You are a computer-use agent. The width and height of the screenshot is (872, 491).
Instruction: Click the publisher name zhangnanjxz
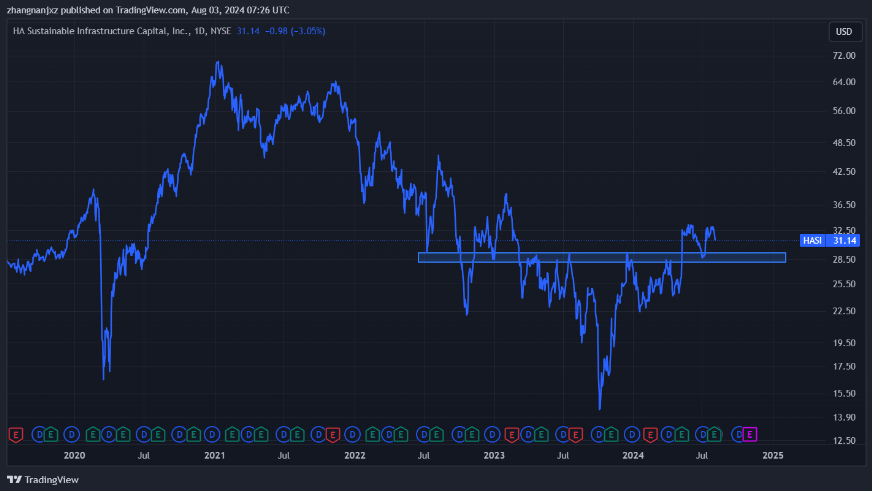coord(32,10)
